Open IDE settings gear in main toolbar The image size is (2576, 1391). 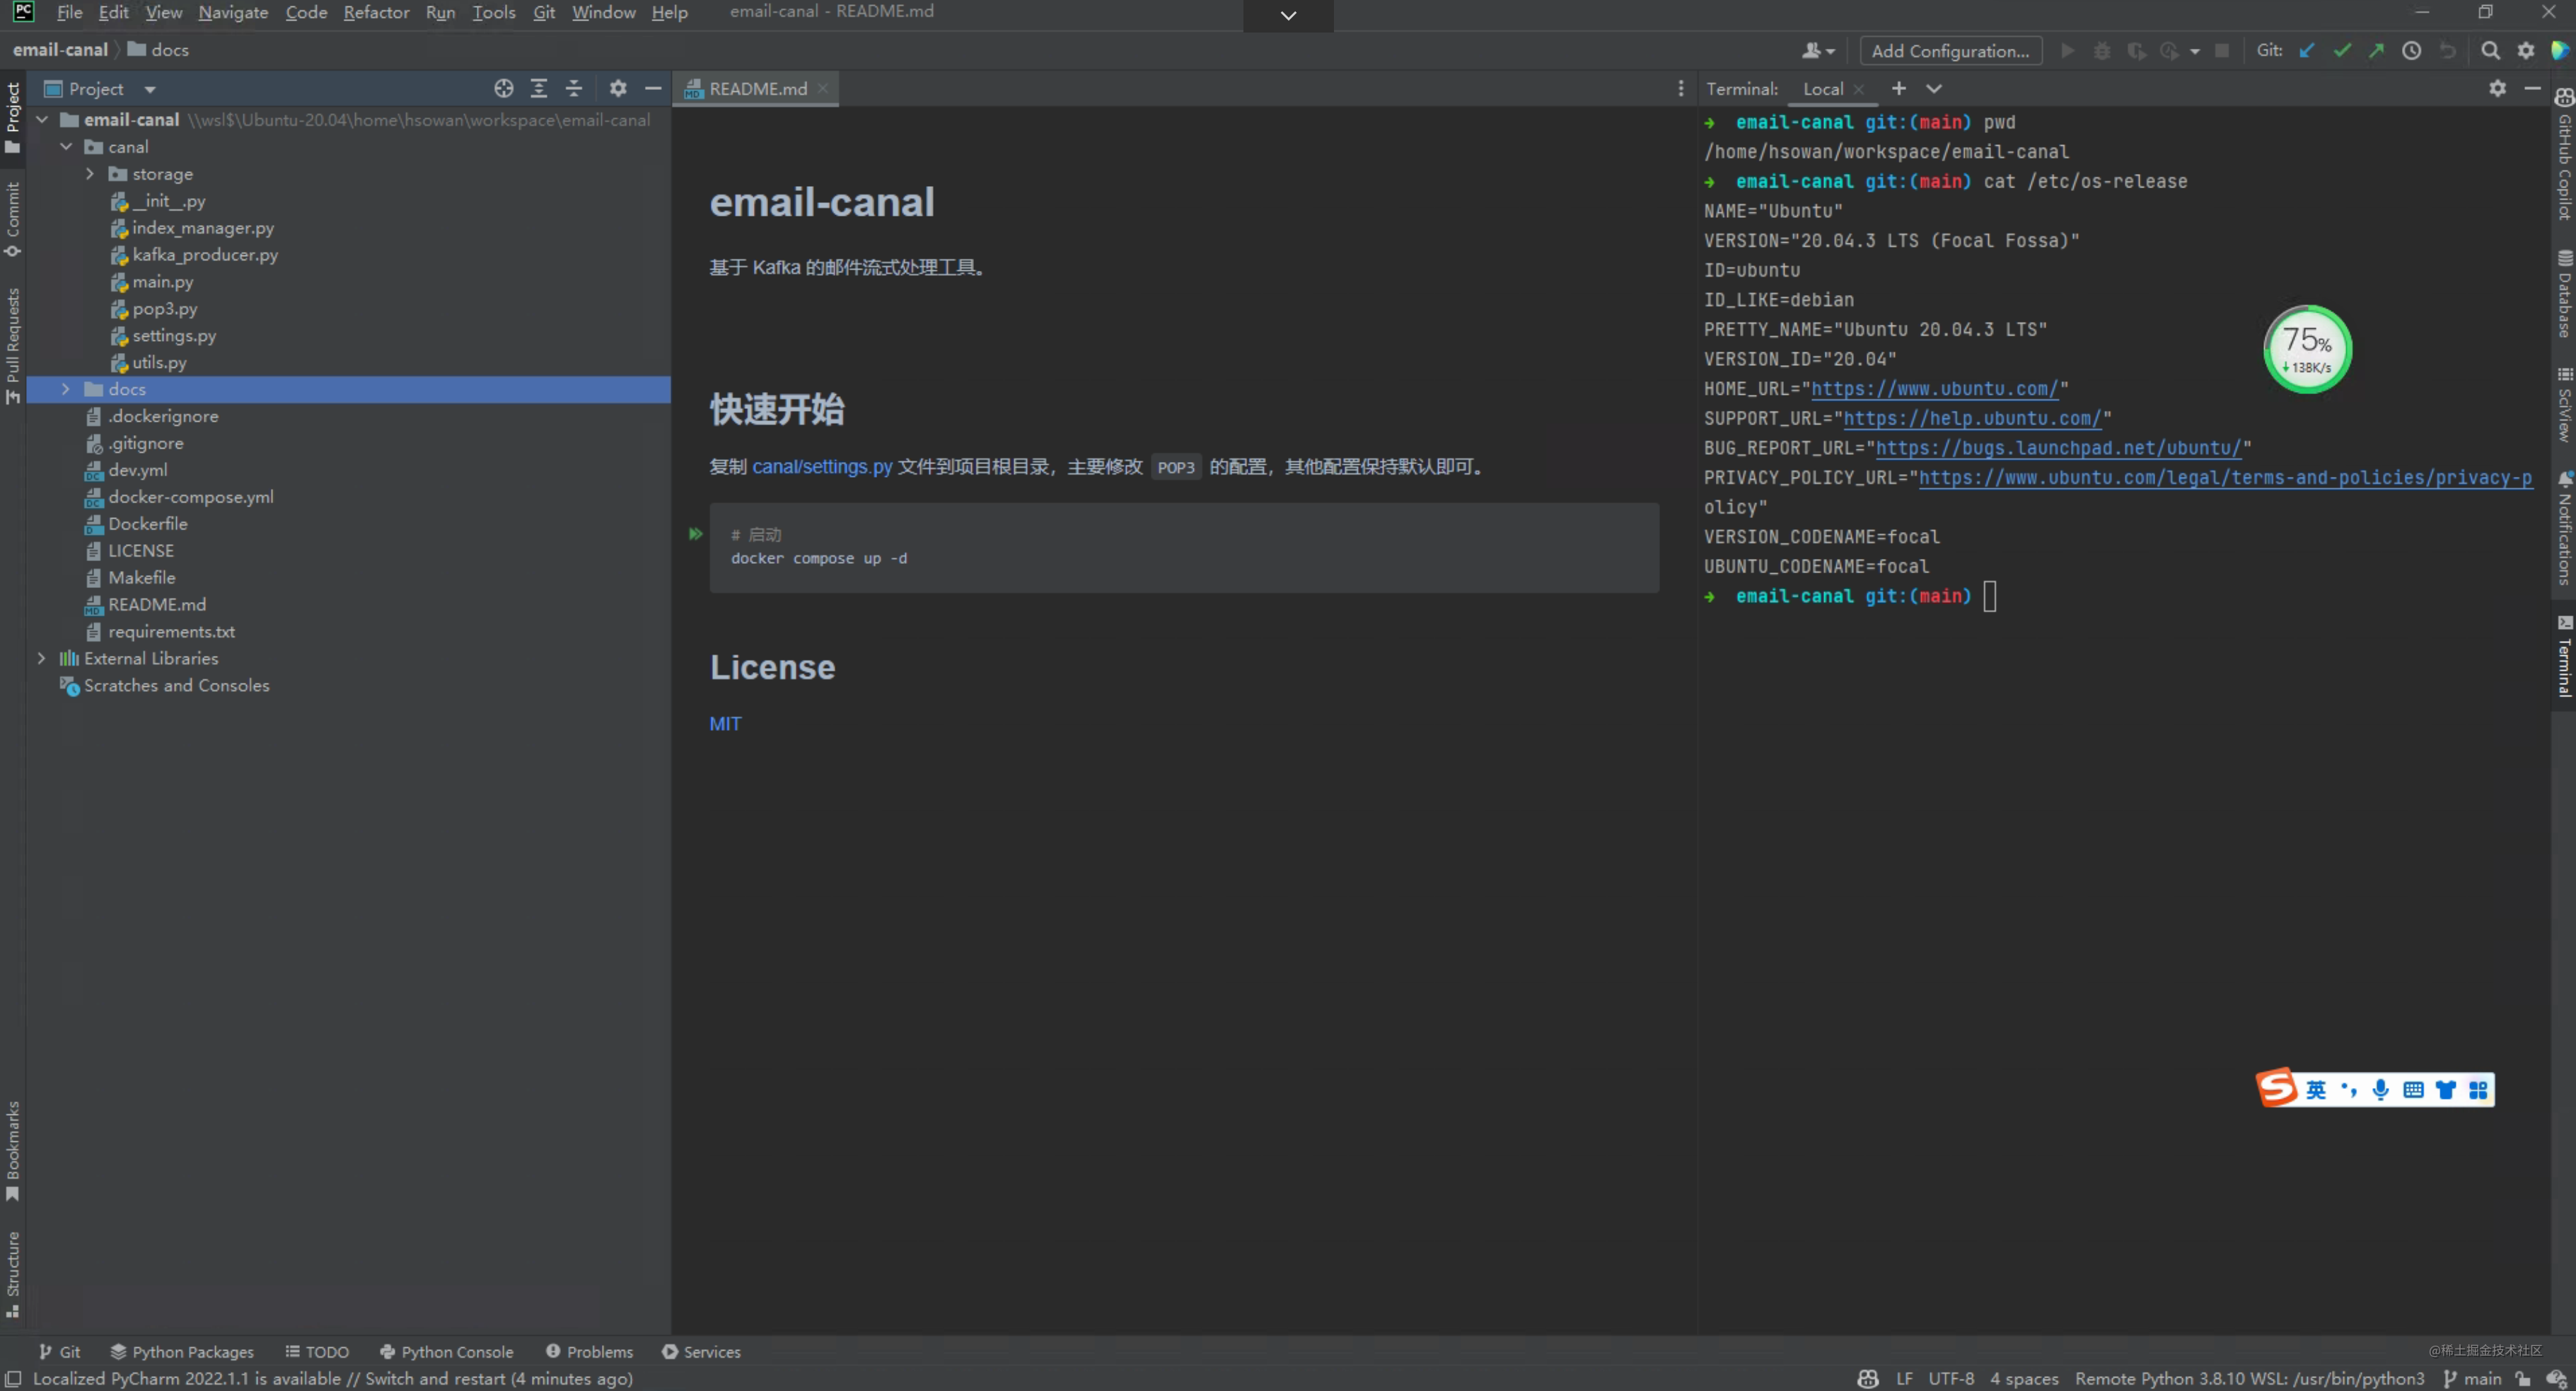click(2526, 51)
